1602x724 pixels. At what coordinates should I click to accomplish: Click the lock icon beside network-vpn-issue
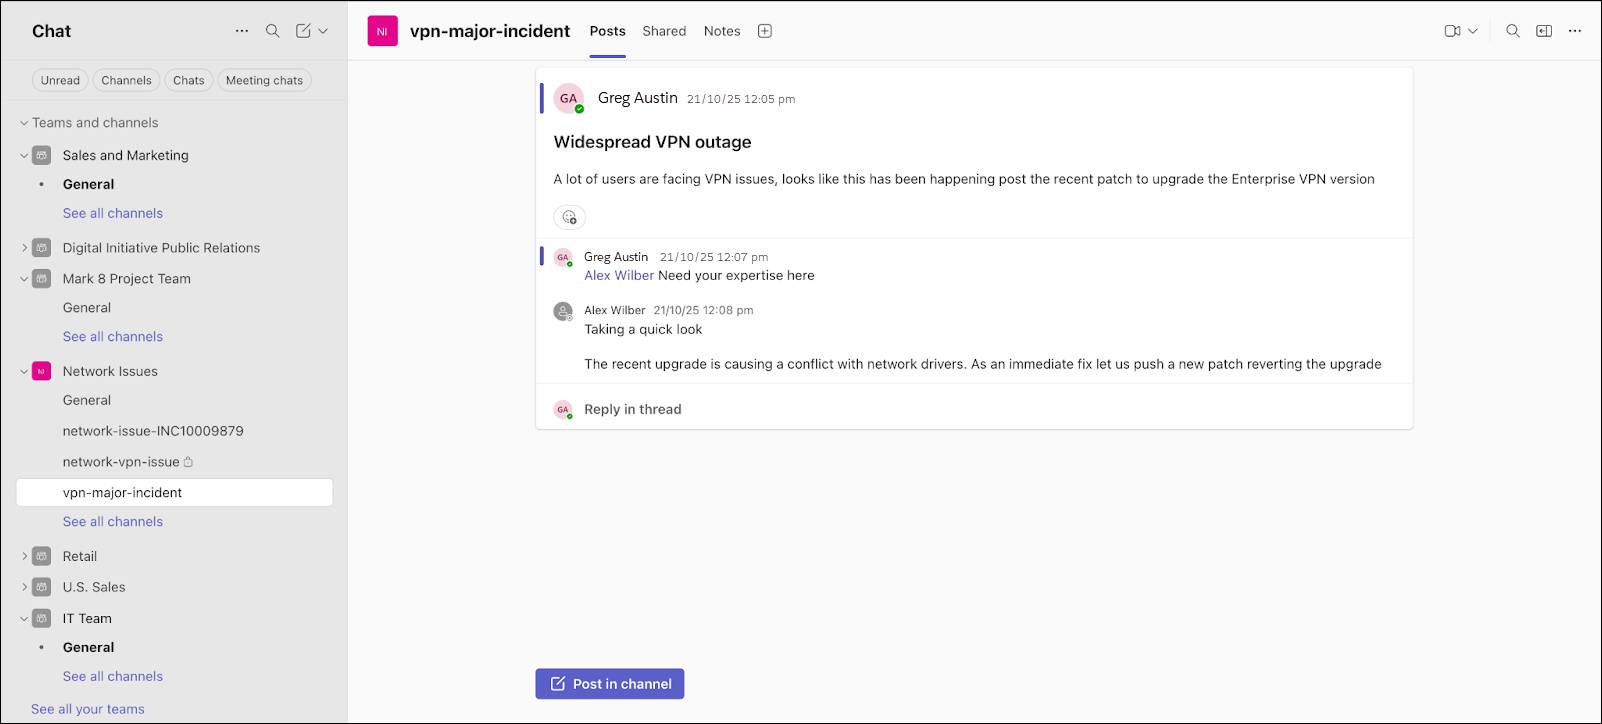pyautogui.click(x=188, y=462)
